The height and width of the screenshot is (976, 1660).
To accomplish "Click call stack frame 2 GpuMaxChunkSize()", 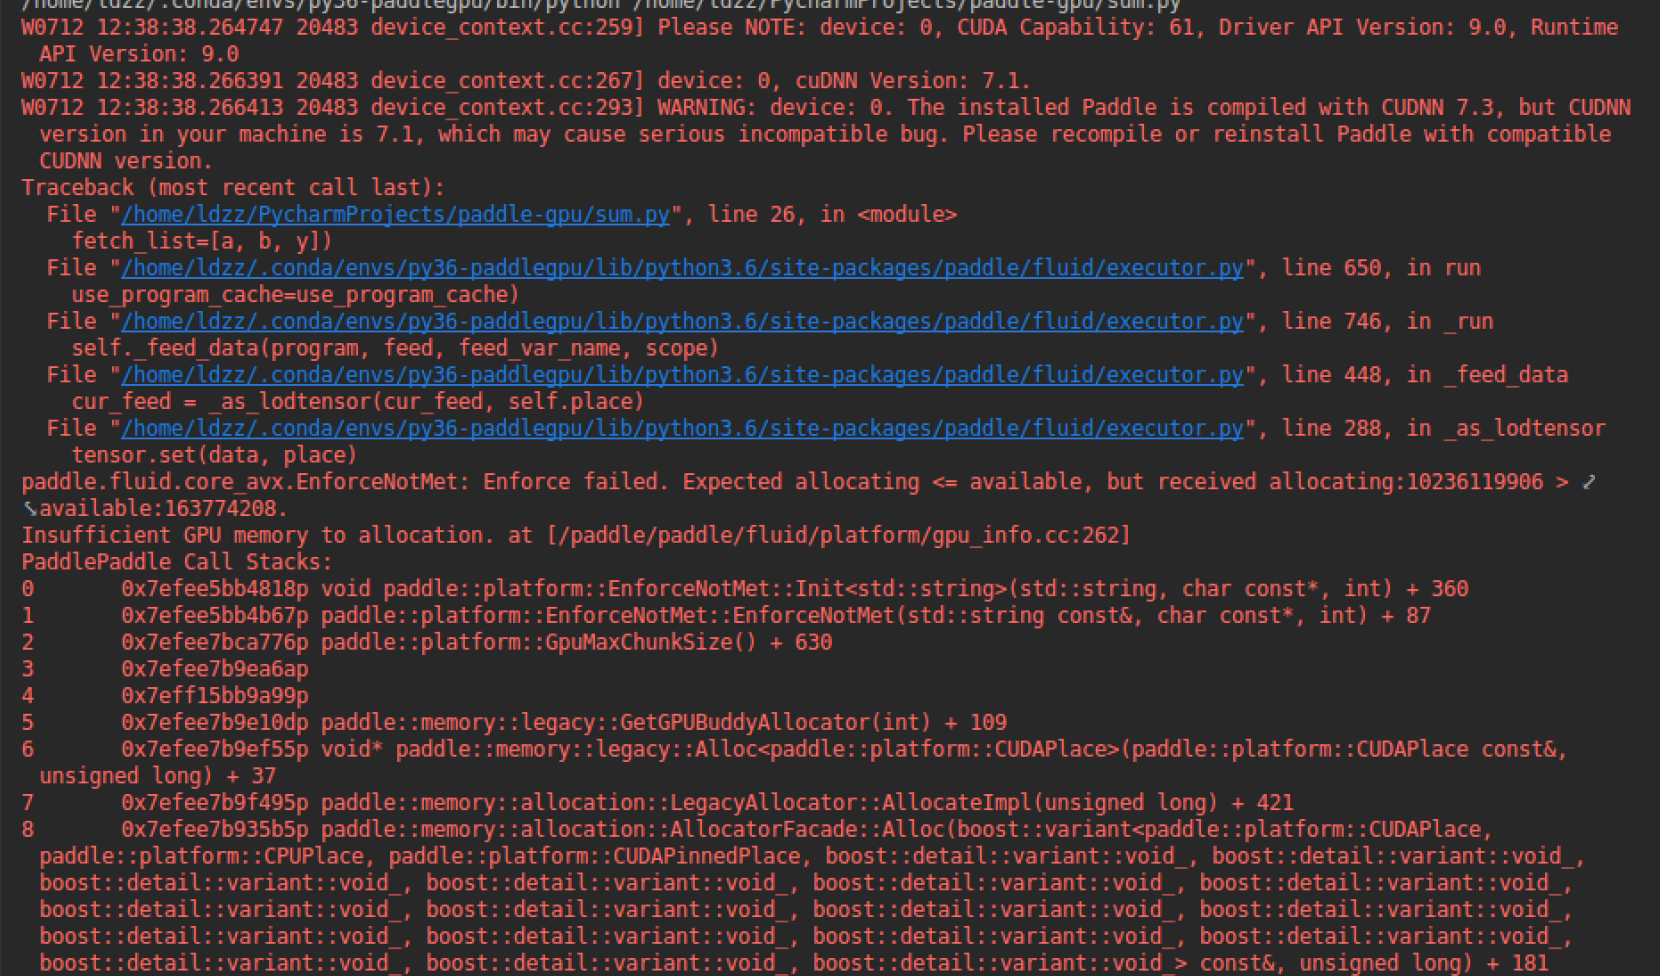I will coord(427,642).
